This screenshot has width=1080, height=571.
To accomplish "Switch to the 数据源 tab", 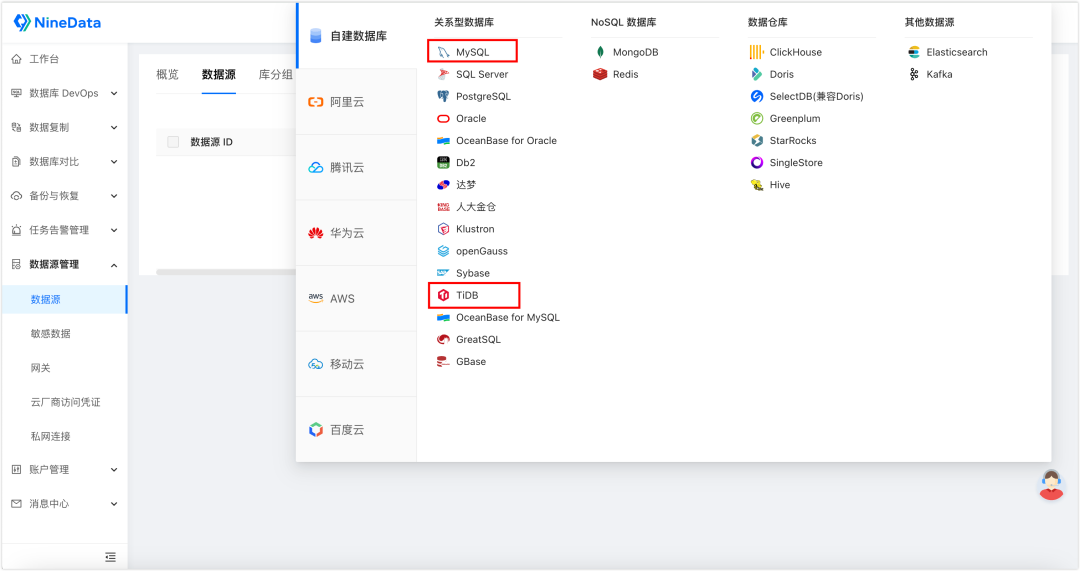I will coord(218,74).
